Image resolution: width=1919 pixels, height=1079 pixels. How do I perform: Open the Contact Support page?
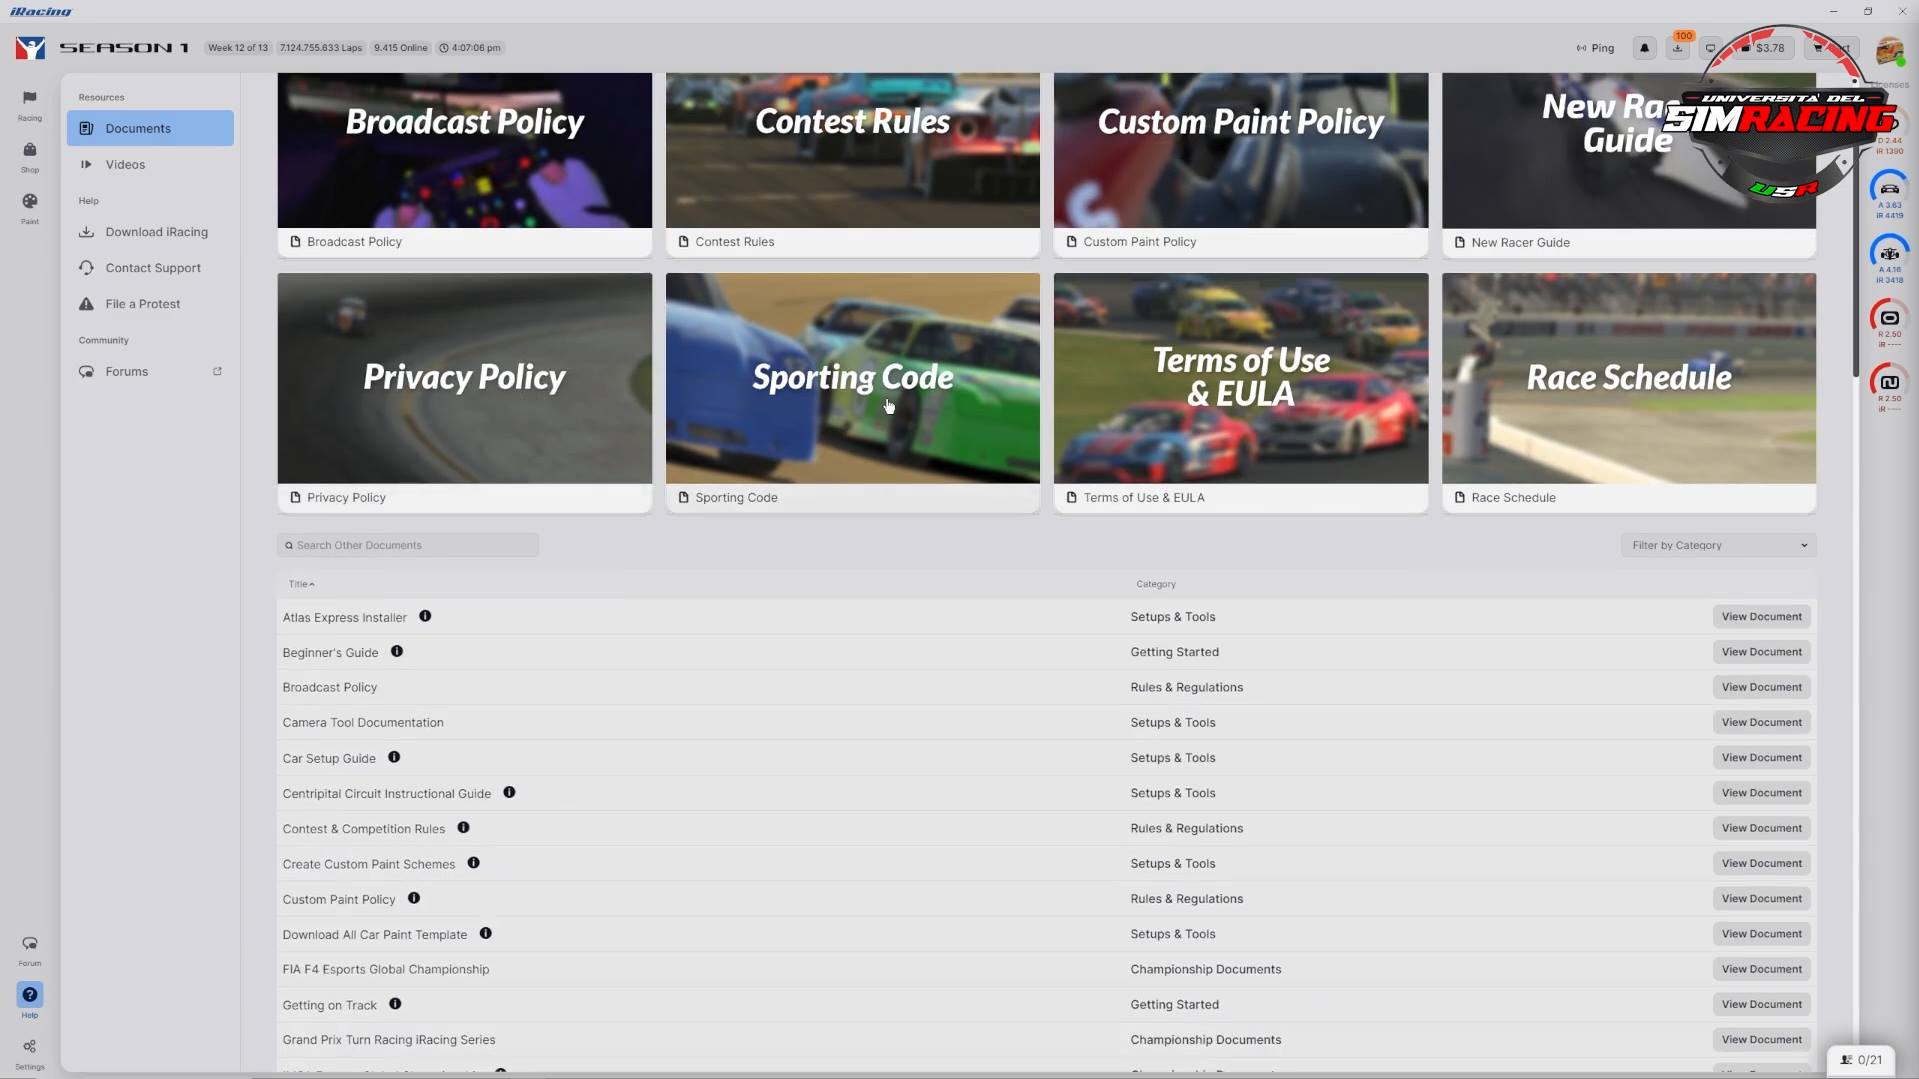pyautogui.click(x=152, y=267)
